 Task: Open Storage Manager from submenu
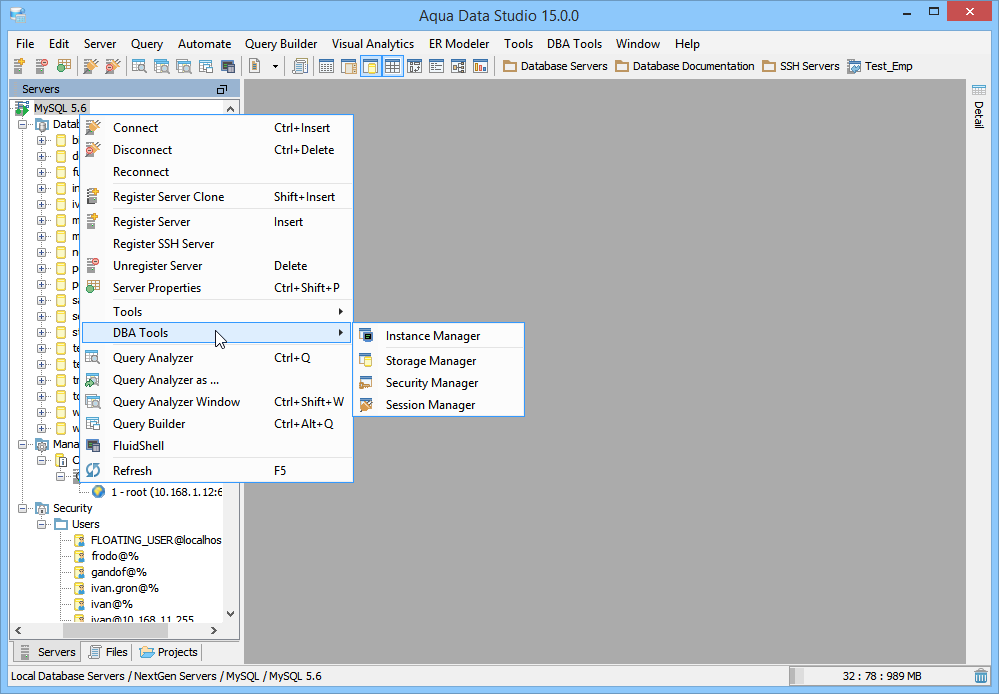pos(438,361)
